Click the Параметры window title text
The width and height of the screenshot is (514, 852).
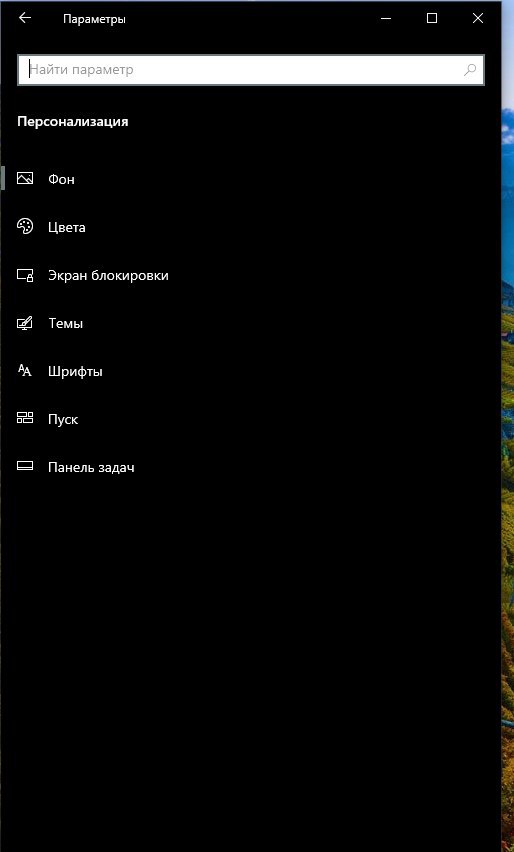click(94, 20)
